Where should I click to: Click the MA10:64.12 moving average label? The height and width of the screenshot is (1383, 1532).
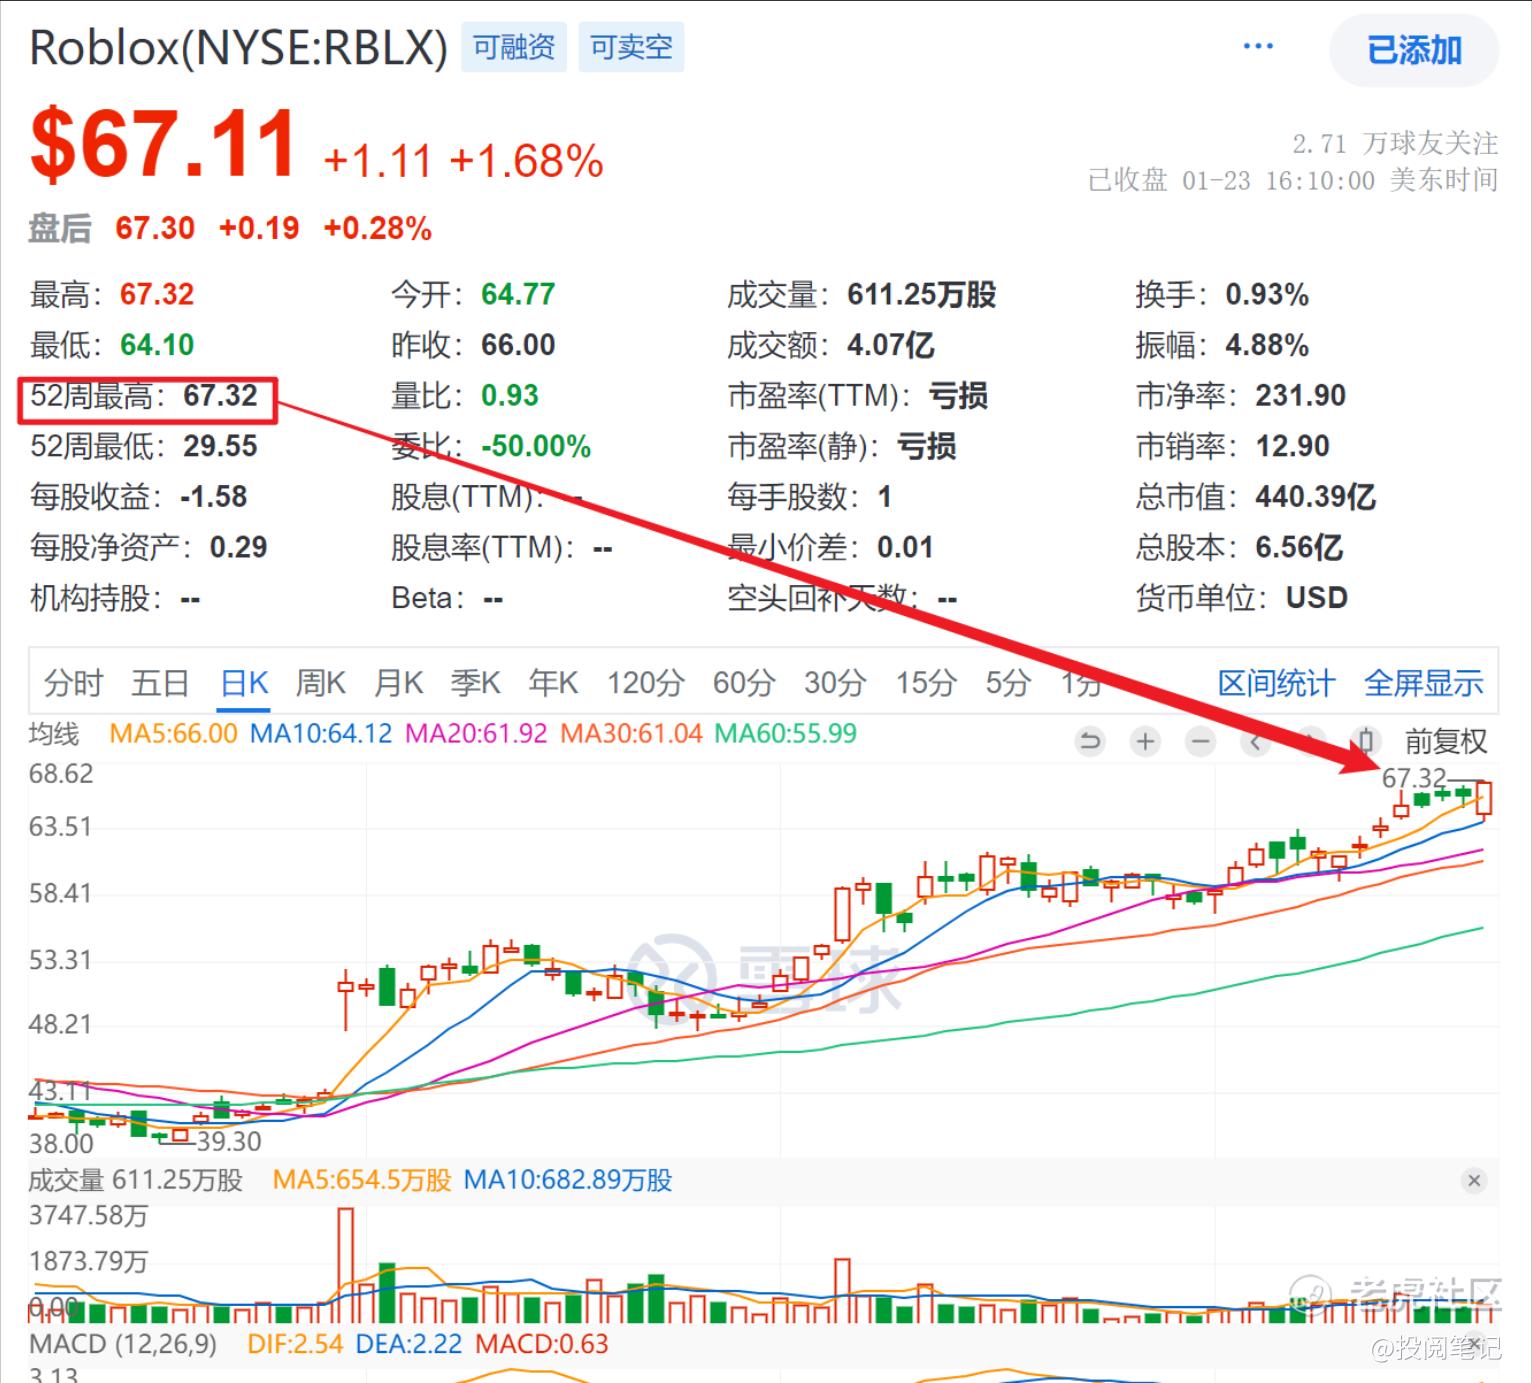click(x=321, y=734)
